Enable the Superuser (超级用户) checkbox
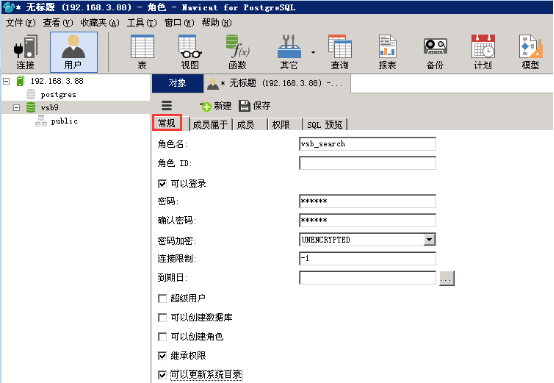This screenshot has height=383, width=554. (162, 299)
